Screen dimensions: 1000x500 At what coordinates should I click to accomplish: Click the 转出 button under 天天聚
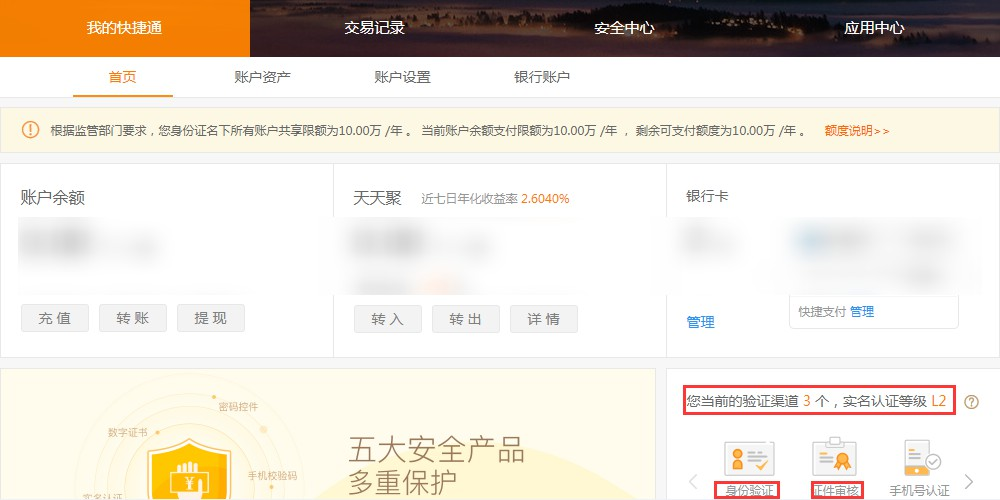pyautogui.click(x=466, y=319)
